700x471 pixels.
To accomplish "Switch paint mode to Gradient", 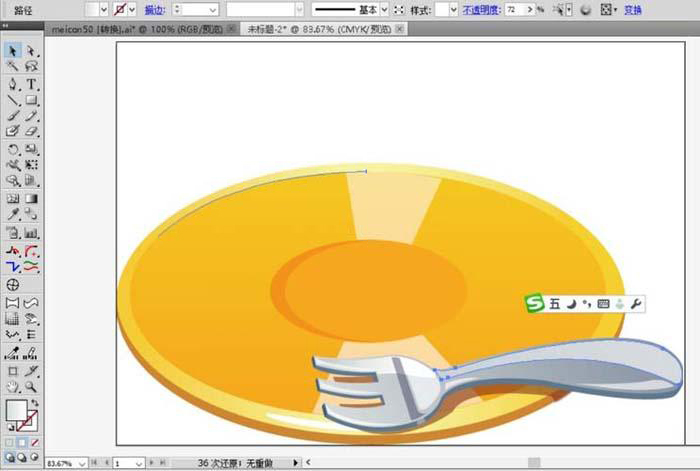I will coord(22,442).
